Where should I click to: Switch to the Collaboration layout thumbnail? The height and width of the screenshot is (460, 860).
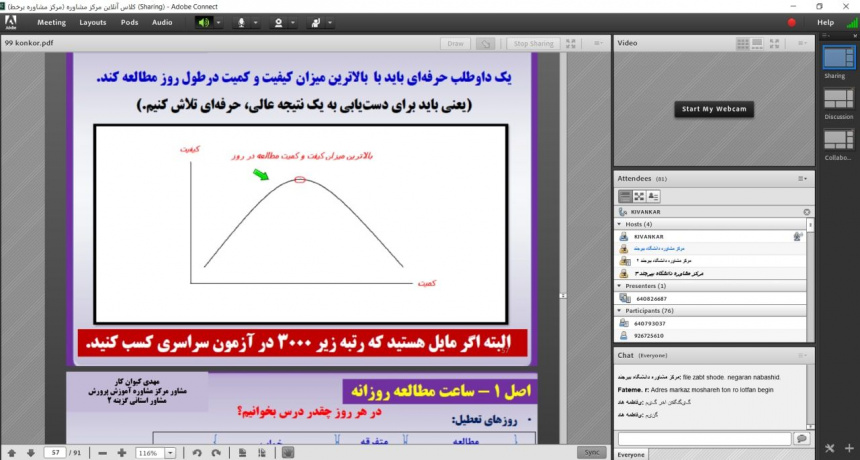pos(839,139)
